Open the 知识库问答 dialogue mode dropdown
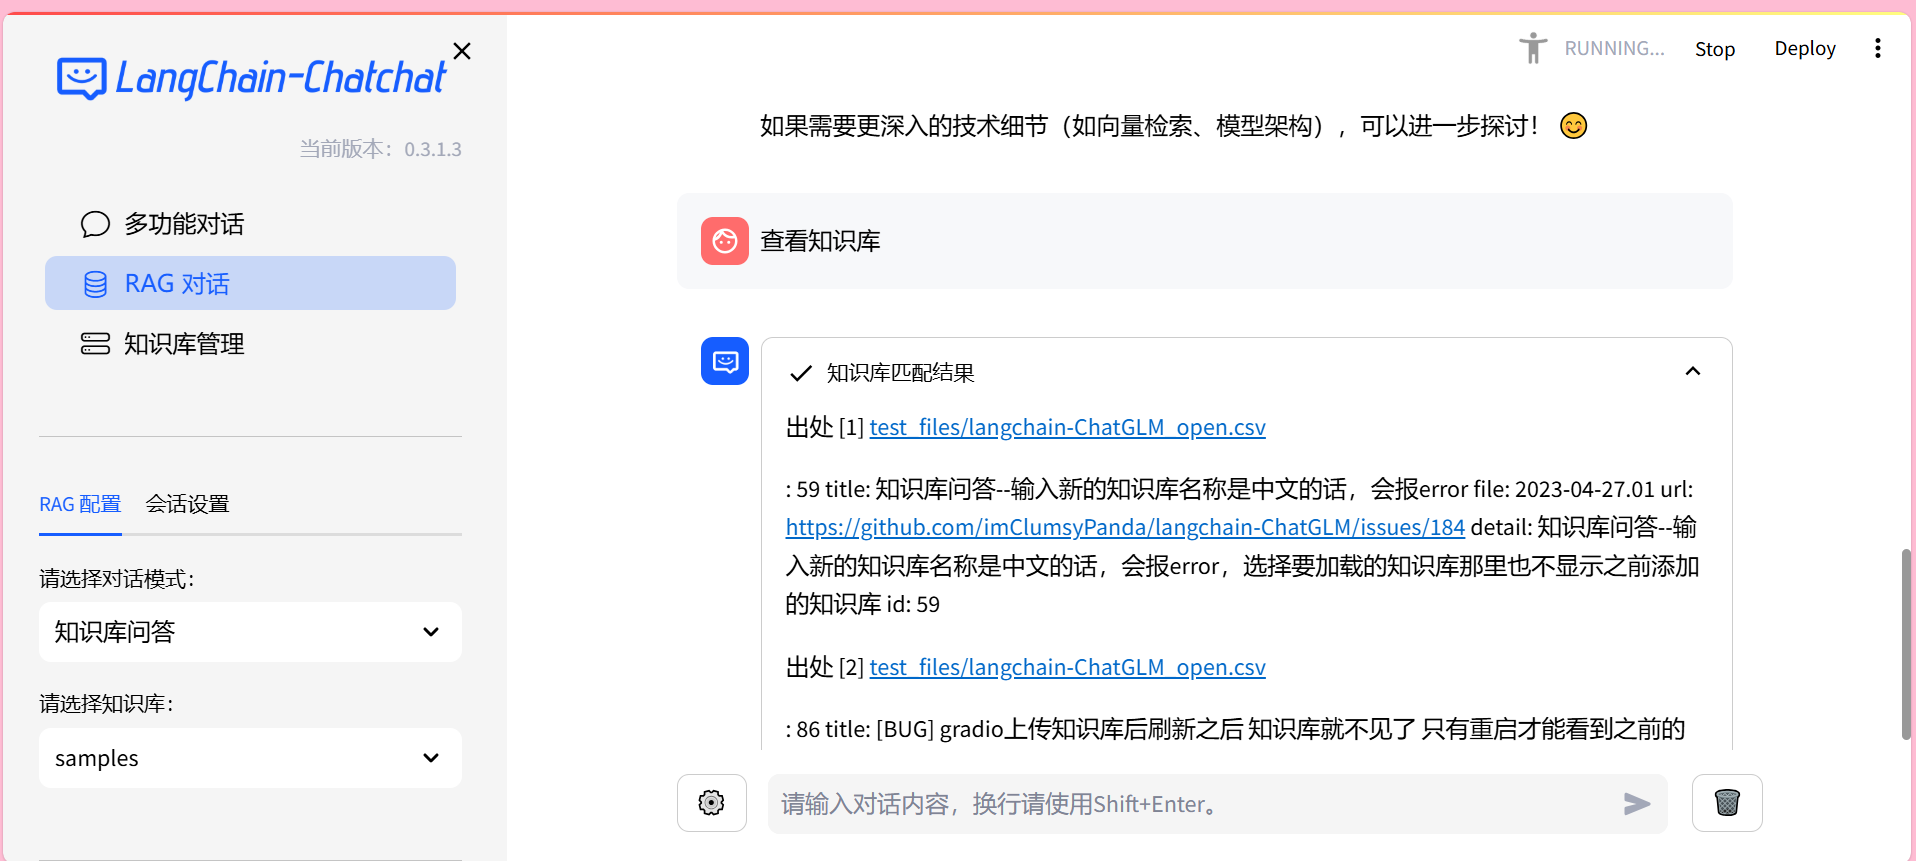1916x861 pixels. click(x=250, y=632)
